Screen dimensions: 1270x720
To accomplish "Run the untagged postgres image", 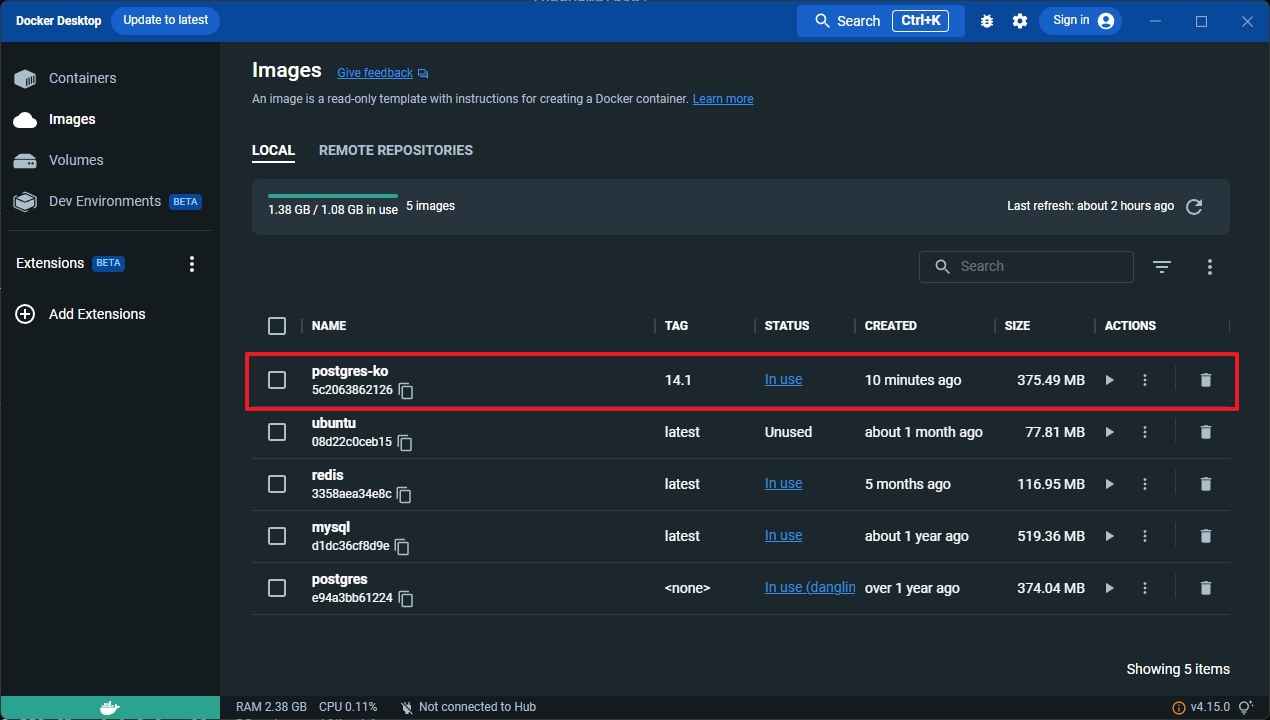I will point(1109,588).
